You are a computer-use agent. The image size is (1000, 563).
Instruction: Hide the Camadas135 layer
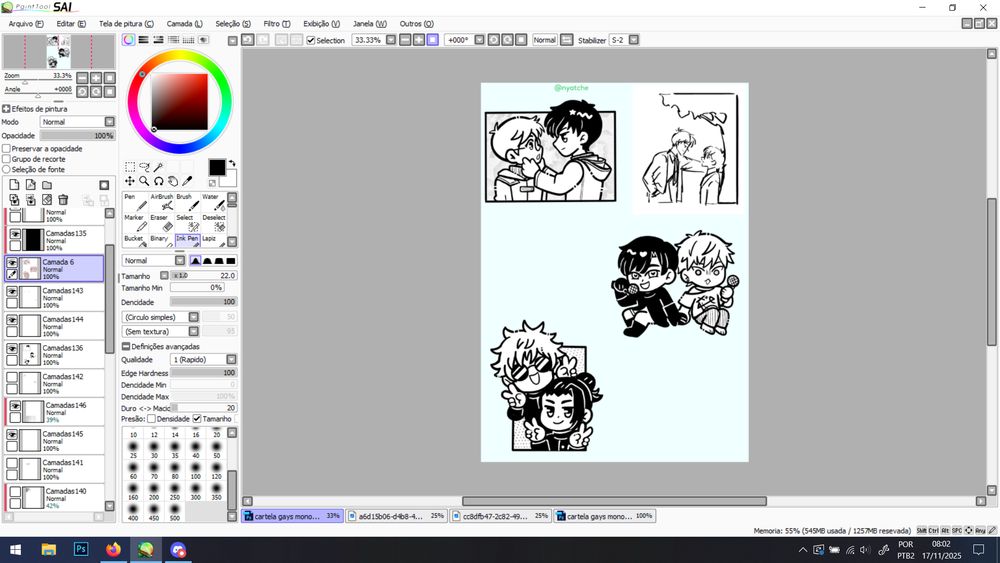click(15, 234)
